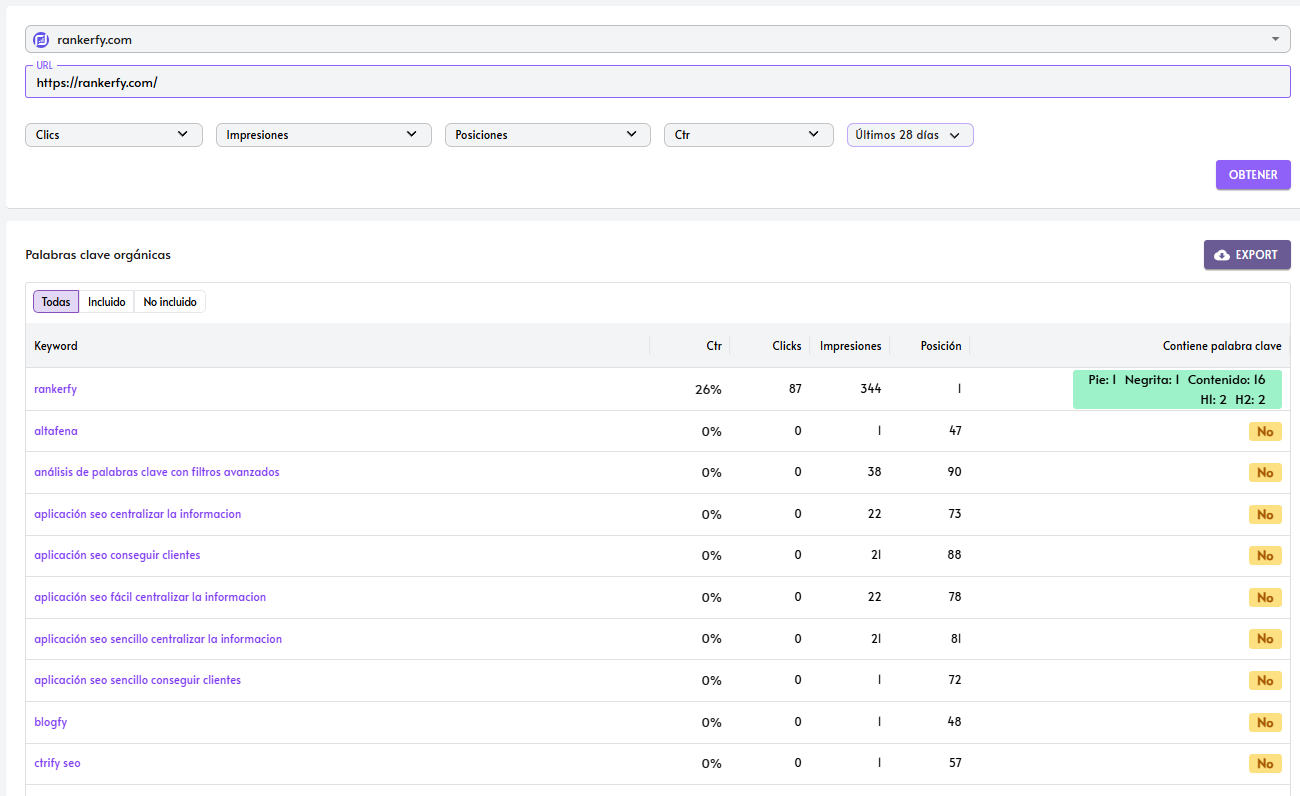The height and width of the screenshot is (796, 1300).
Task: Open the altafena keyword link
Action: [56, 431]
